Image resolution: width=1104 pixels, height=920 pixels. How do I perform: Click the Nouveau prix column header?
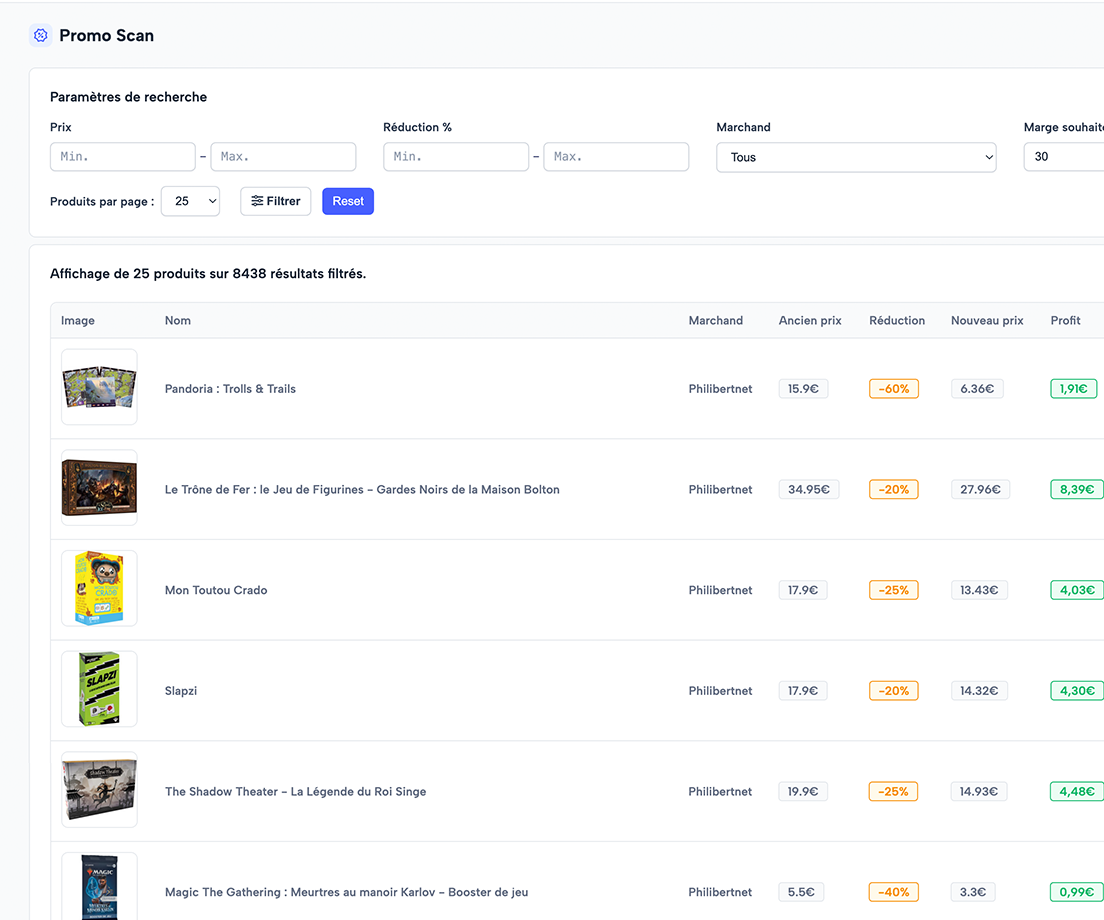[987, 321]
